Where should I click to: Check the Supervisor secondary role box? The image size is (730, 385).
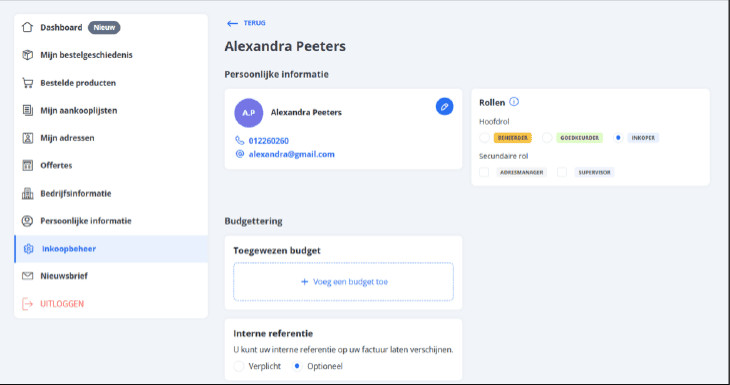[562, 172]
